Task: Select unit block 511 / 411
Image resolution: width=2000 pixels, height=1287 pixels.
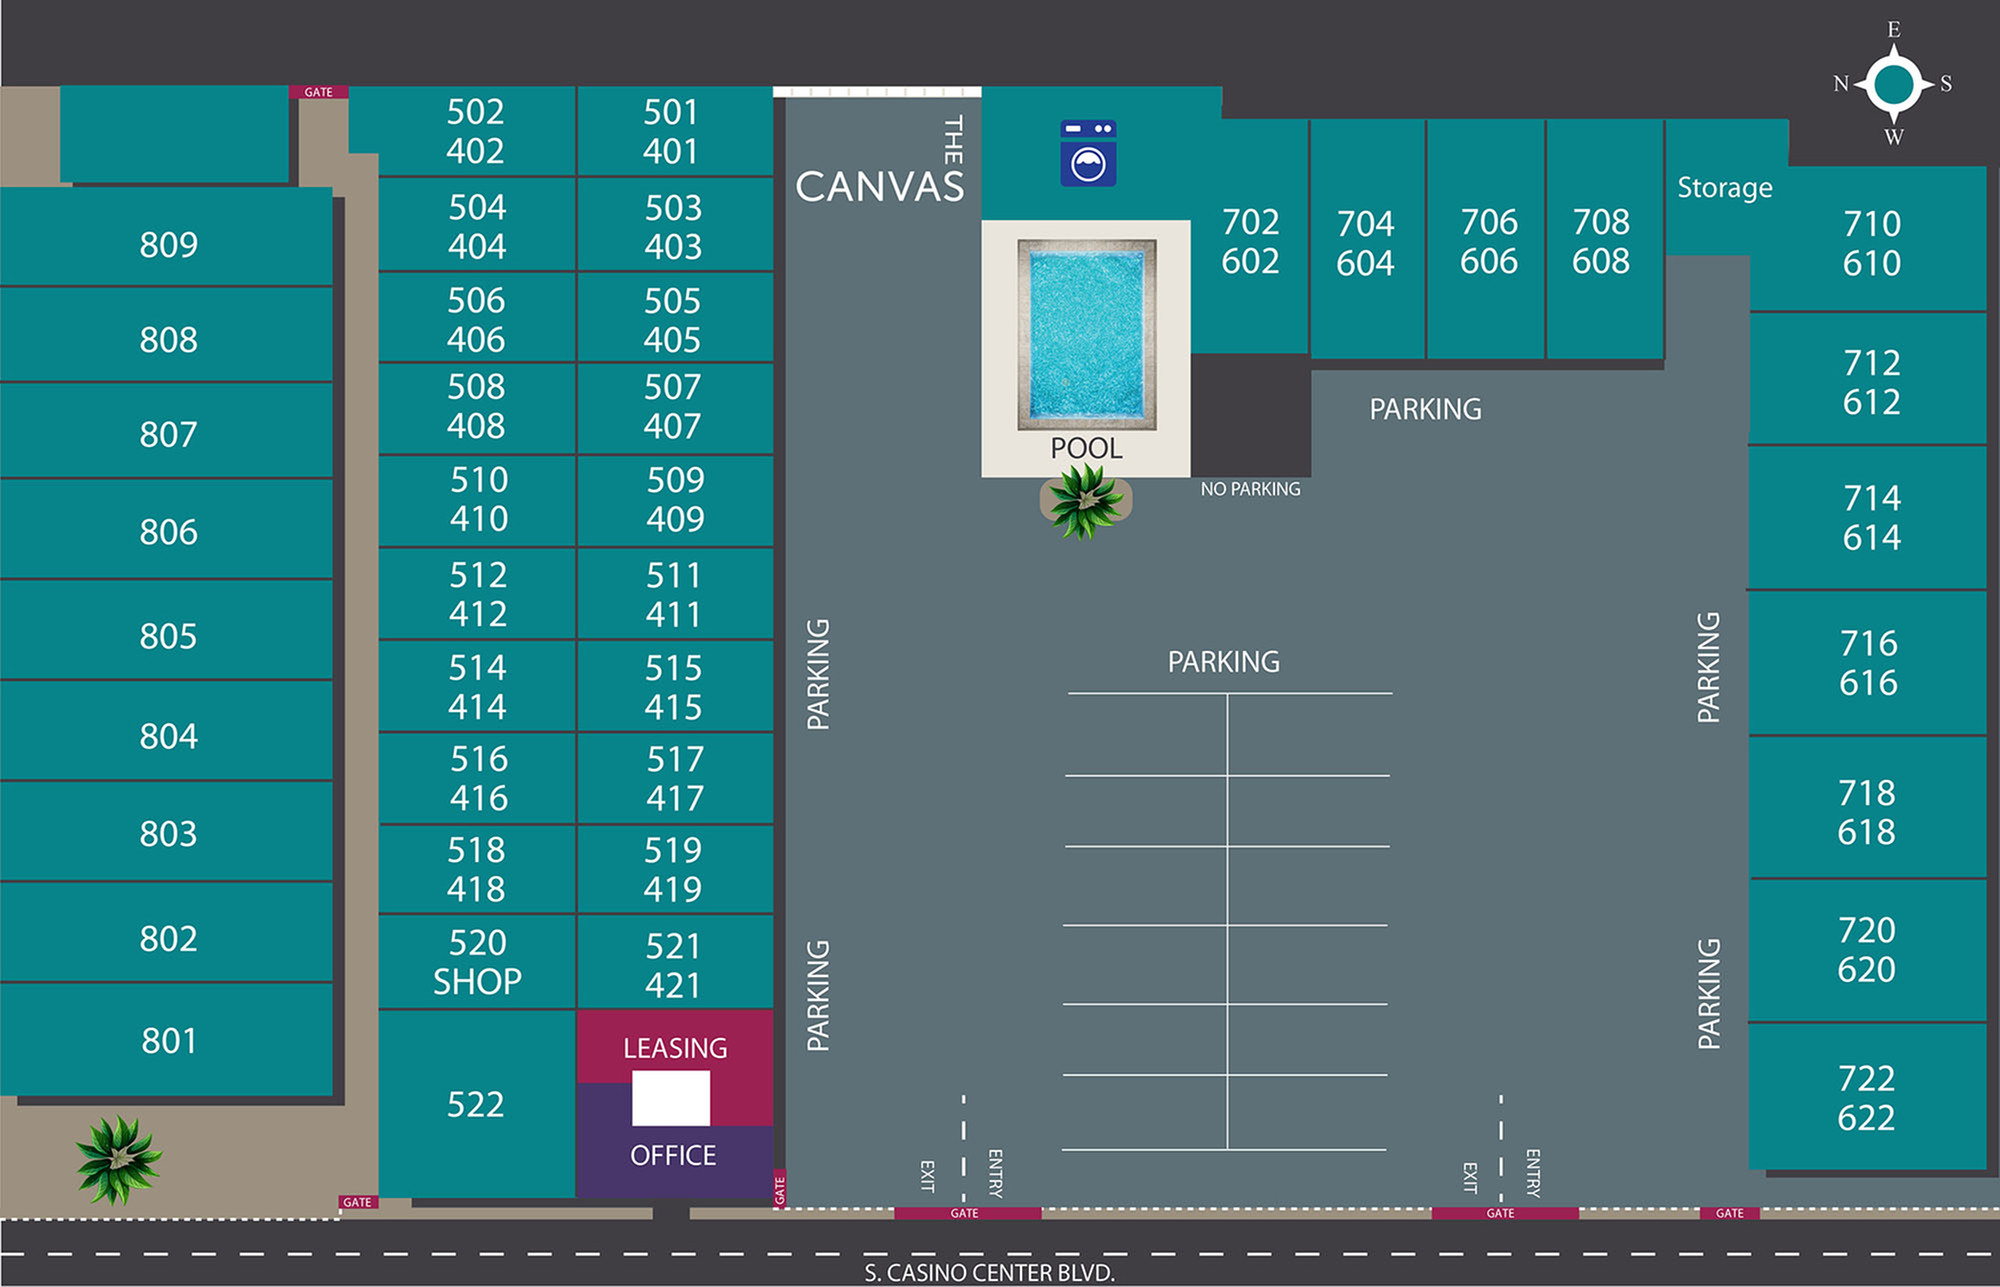Action: [x=675, y=594]
